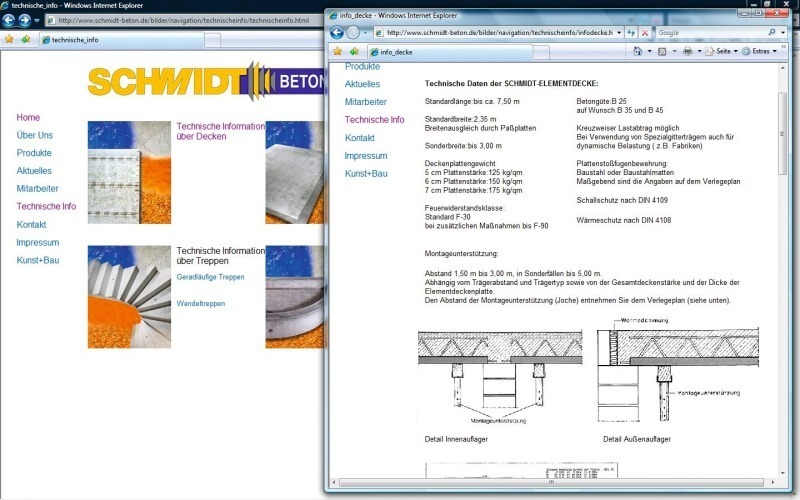800x500 pixels.
Task: Open Impressum link in info_decke page
Action: [x=366, y=156]
